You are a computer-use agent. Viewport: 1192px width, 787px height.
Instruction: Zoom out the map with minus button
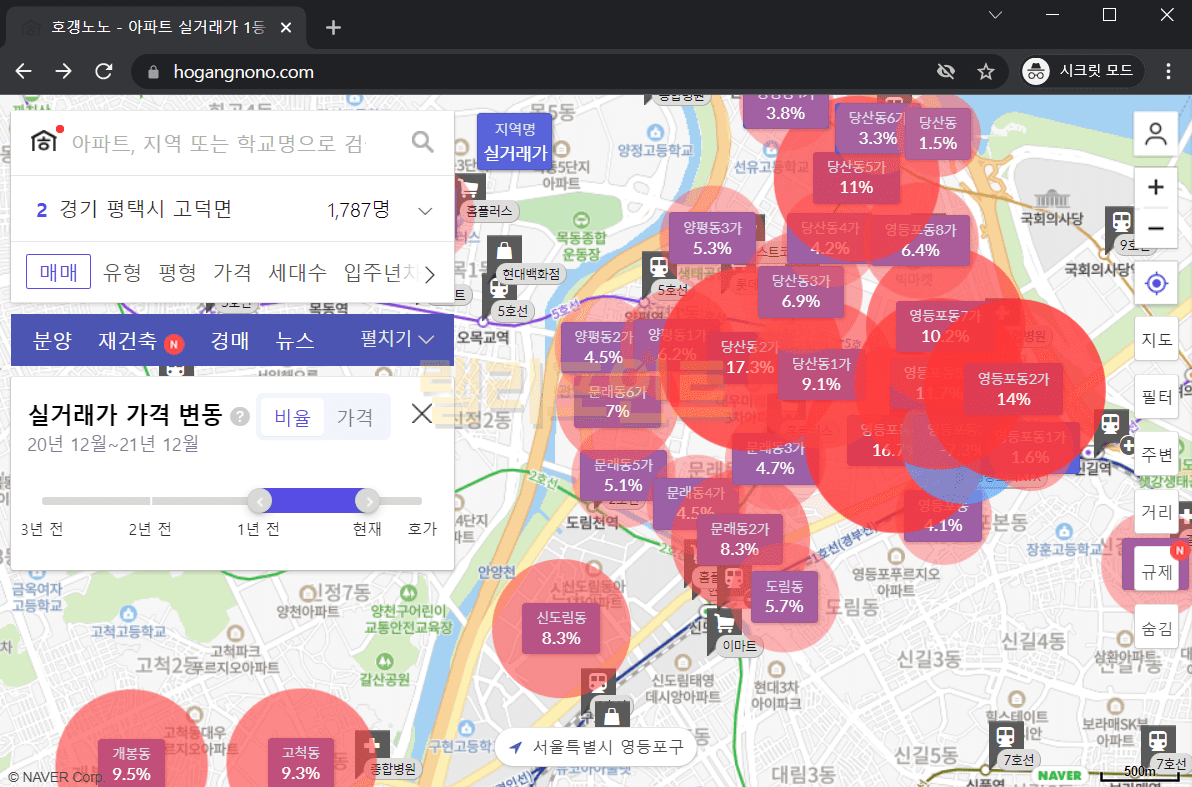(x=1156, y=229)
